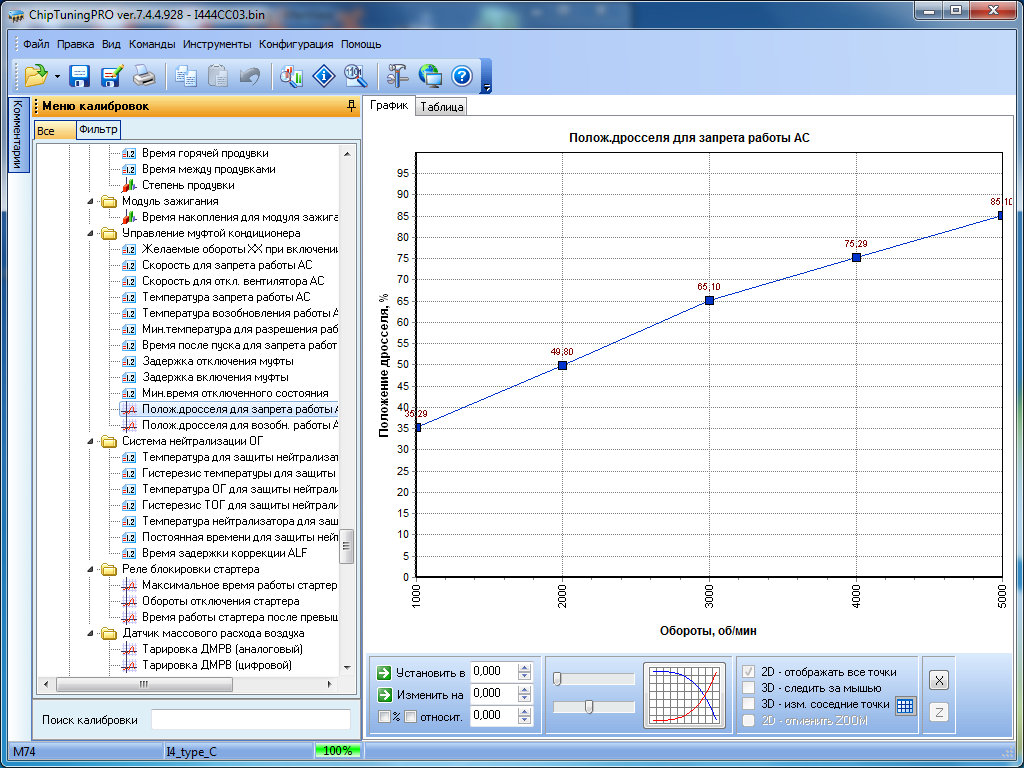Open the dropdown arrow beside the Open file icon
The image size is (1024, 768).
57,77
